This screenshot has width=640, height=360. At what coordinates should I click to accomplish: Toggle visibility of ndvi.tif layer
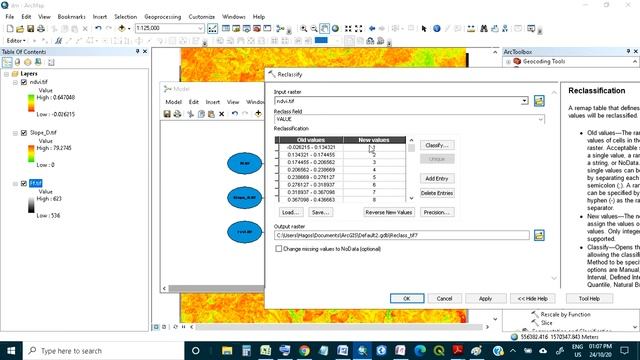[x=24, y=82]
